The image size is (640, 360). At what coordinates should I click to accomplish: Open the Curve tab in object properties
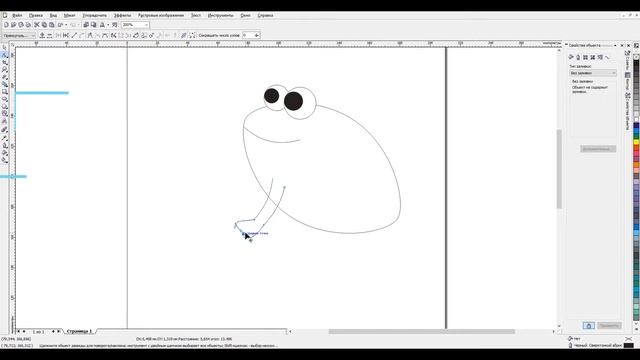click(x=607, y=58)
